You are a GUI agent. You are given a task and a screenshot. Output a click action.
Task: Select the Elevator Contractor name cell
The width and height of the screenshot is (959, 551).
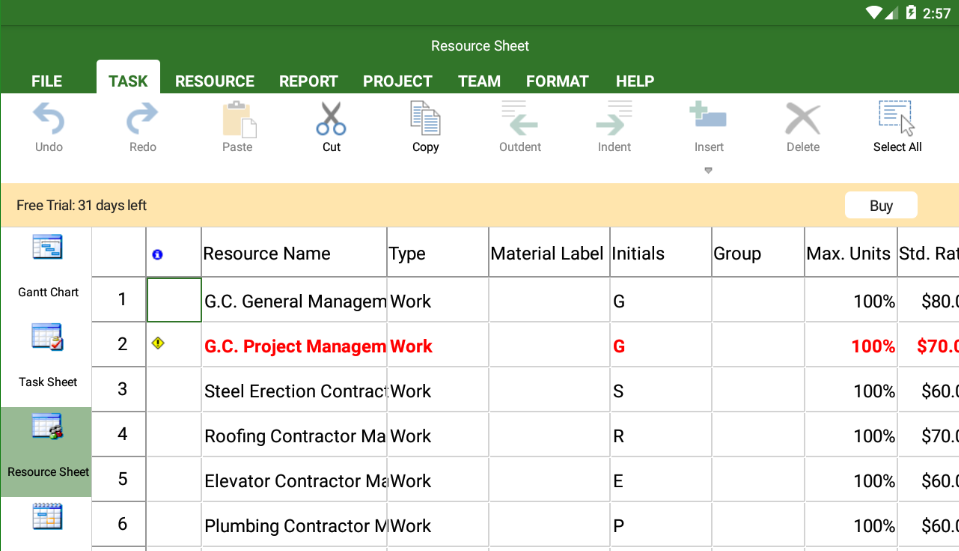(294, 479)
